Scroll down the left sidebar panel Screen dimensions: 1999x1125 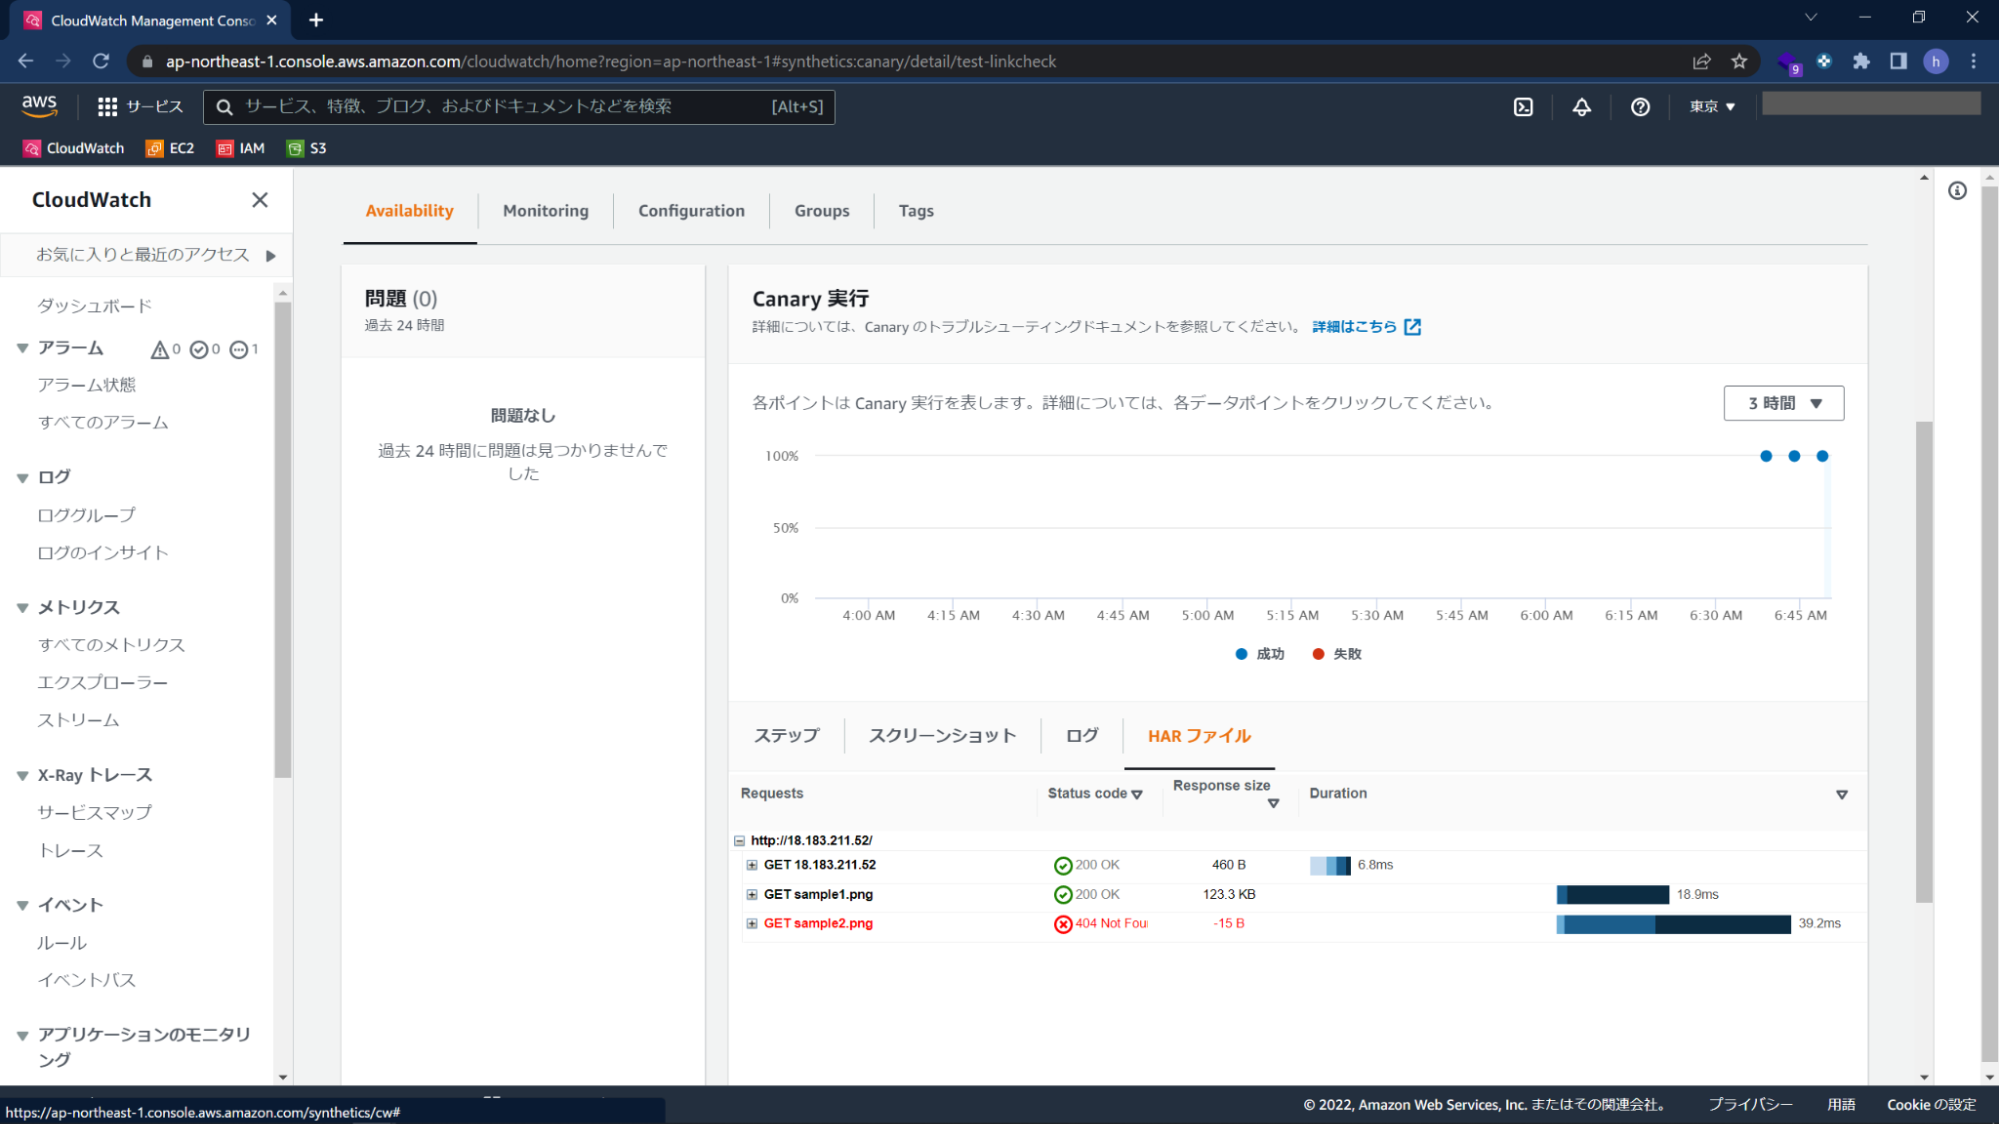(283, 1084)
